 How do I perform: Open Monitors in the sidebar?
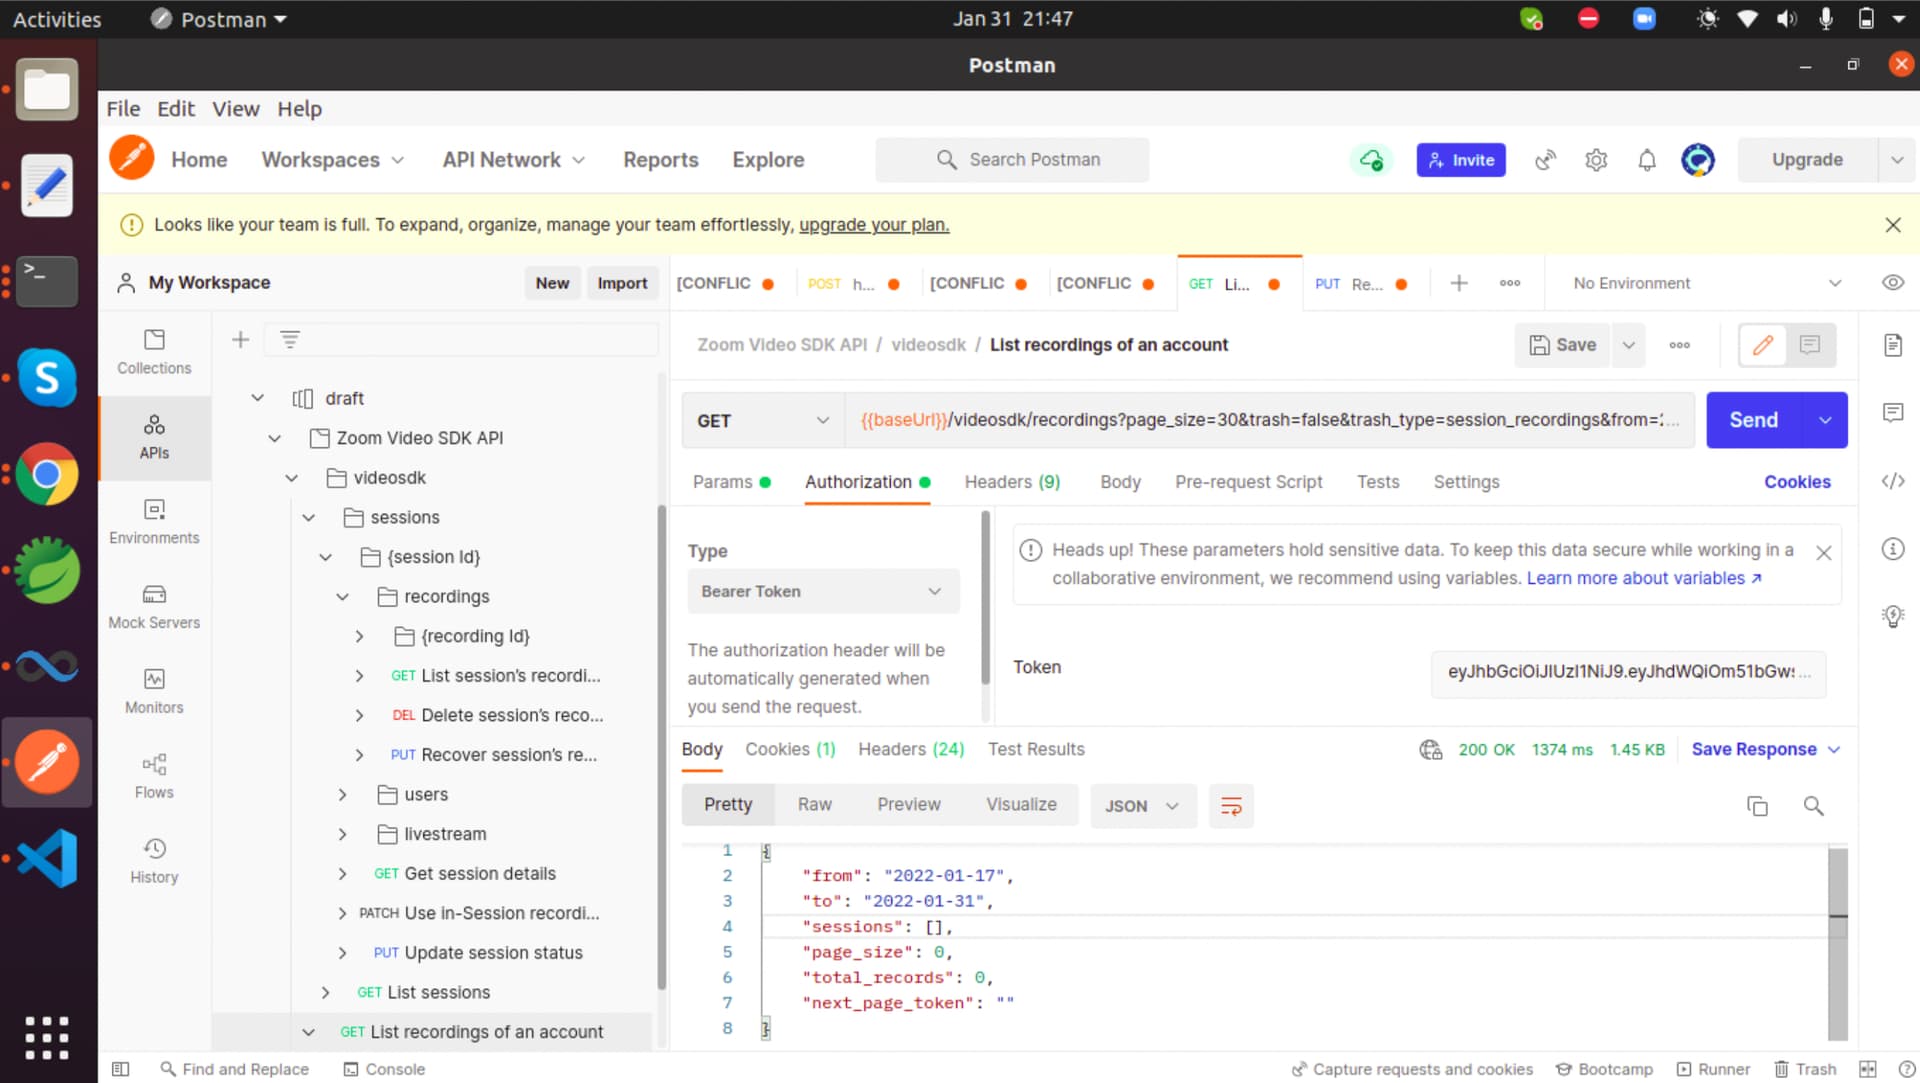point(154,691)
